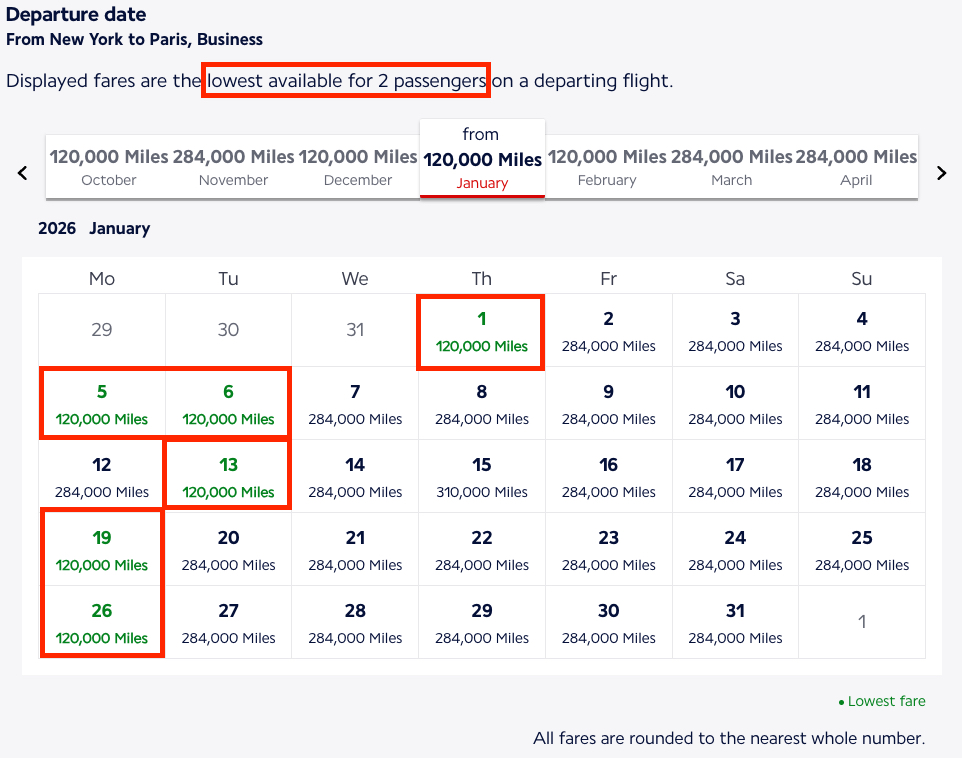
Task: Select January 10 departure date
Action: click(735, 403)
